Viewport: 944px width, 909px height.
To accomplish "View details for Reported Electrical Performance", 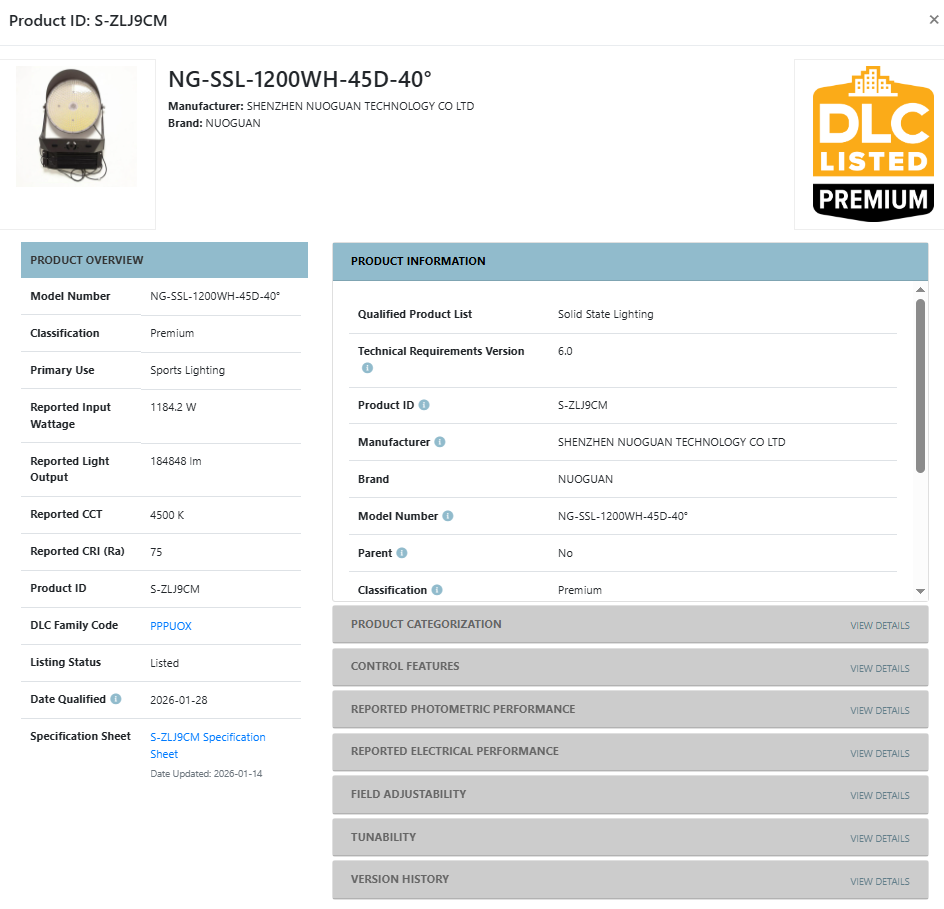I will (x=879, y=753).
